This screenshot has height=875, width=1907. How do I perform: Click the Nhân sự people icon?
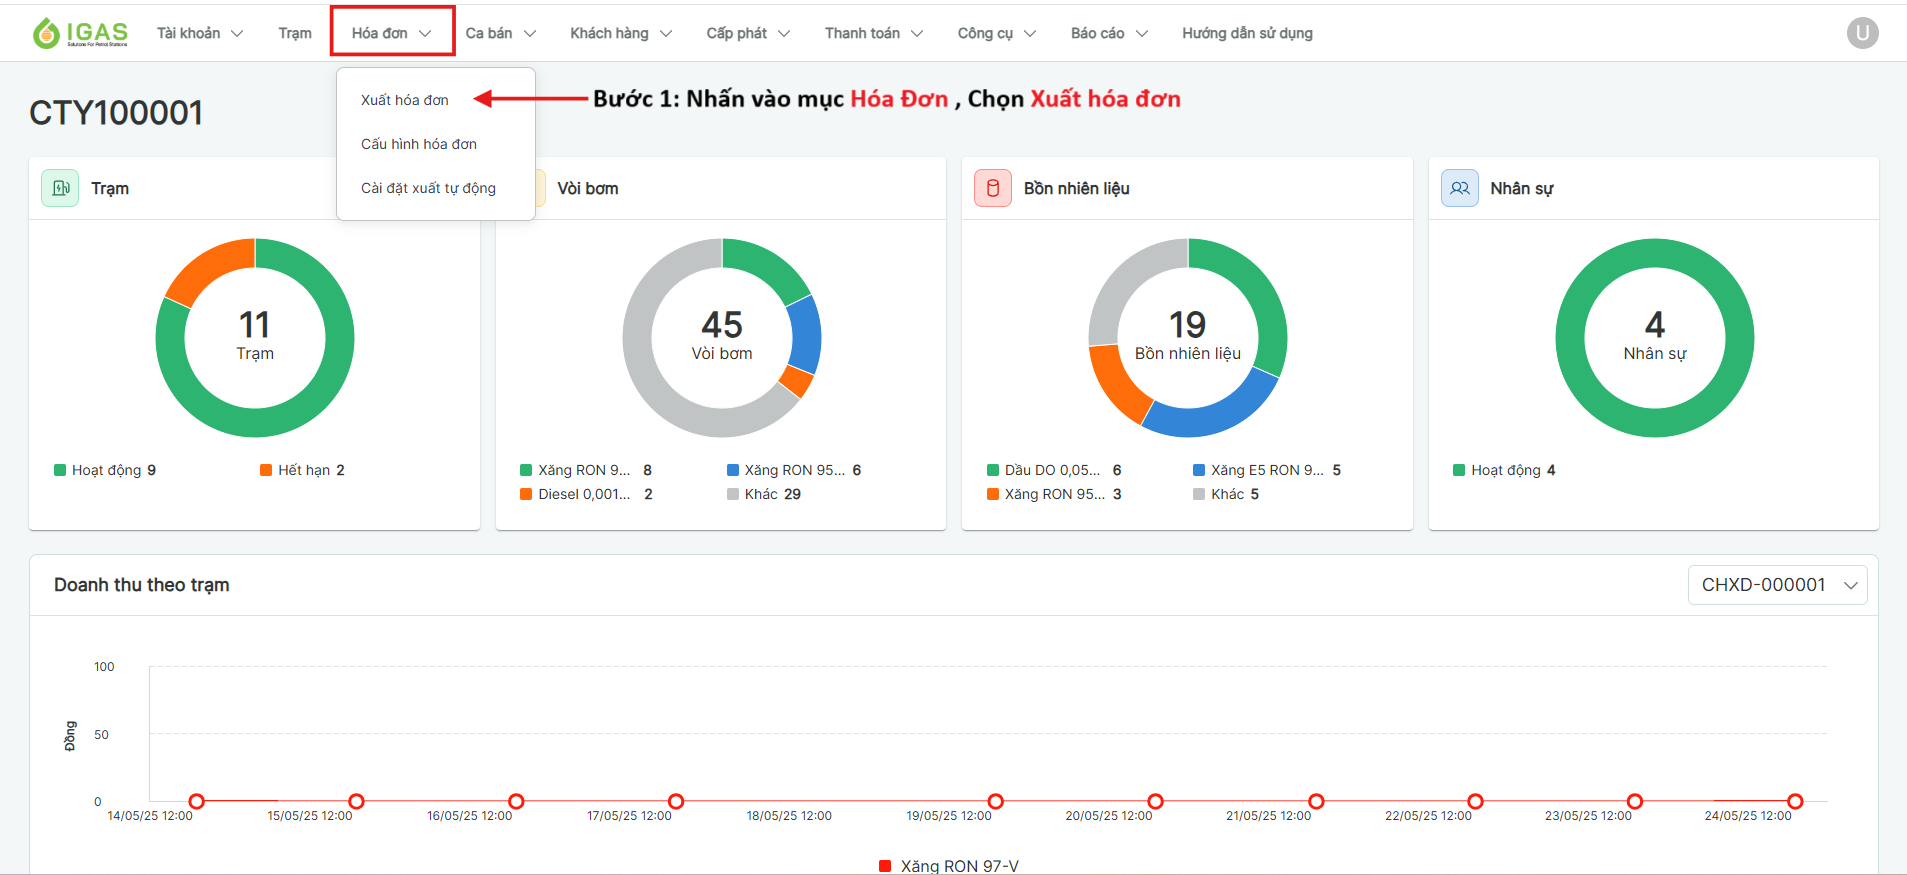point(1459,188)
